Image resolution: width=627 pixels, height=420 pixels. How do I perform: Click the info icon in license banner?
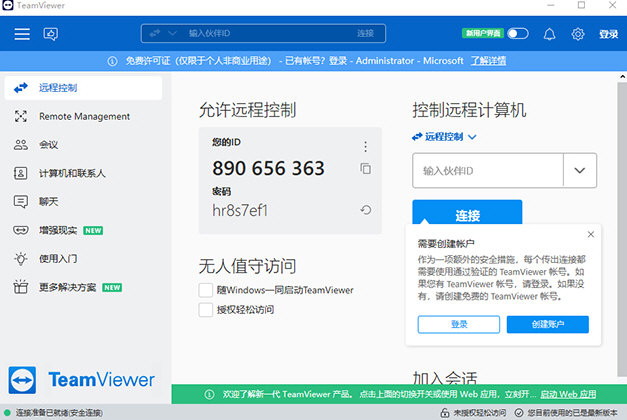pyautogui.click(x=112, y=61)
